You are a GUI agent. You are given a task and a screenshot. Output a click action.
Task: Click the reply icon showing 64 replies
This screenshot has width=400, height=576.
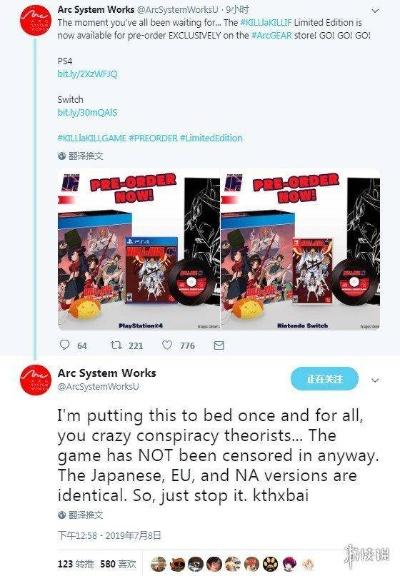coord(64,345)
